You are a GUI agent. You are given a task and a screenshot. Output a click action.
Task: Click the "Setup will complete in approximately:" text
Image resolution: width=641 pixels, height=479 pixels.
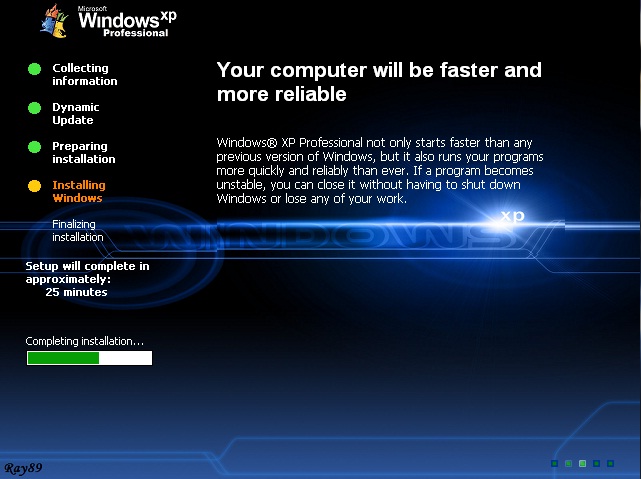[87, 273]
